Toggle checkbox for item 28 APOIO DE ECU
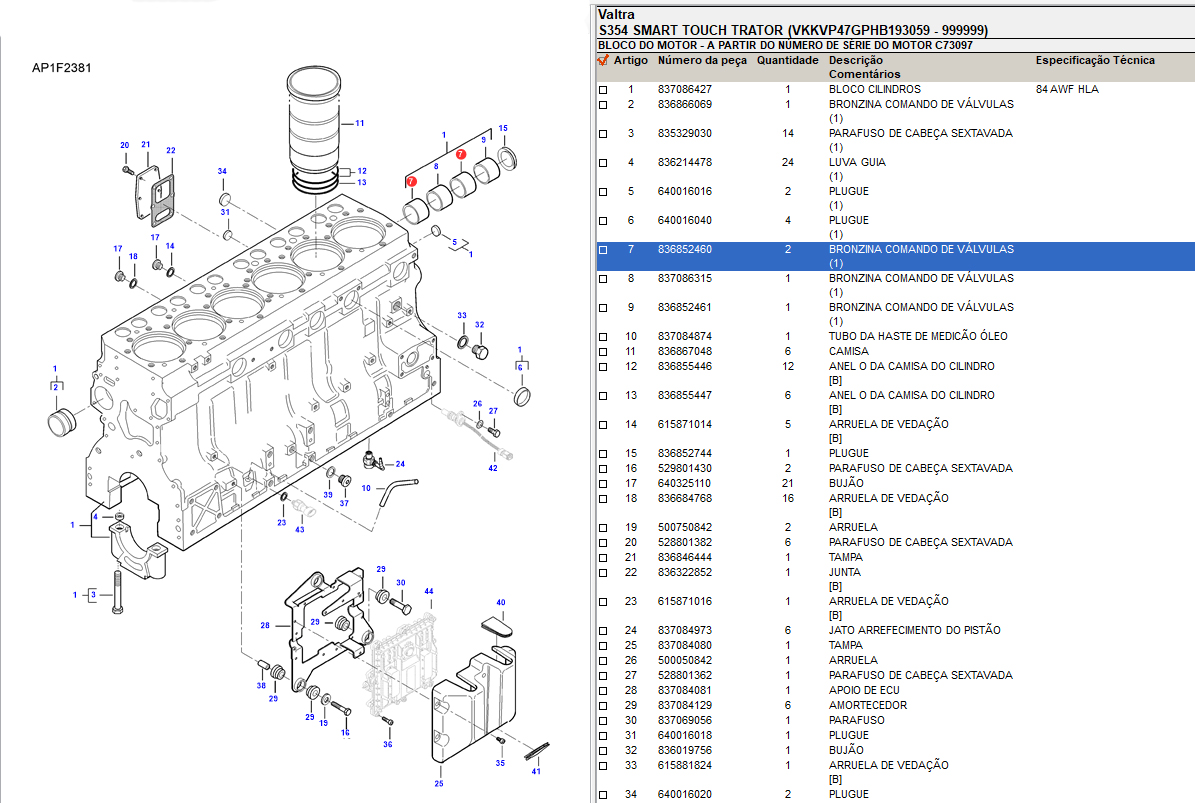 pyautogui.click(x=603, y=691)
